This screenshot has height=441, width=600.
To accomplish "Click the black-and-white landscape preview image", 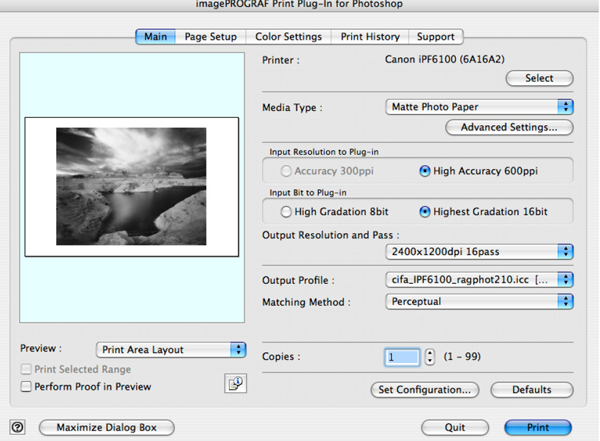I will click(x=131, y=186).
